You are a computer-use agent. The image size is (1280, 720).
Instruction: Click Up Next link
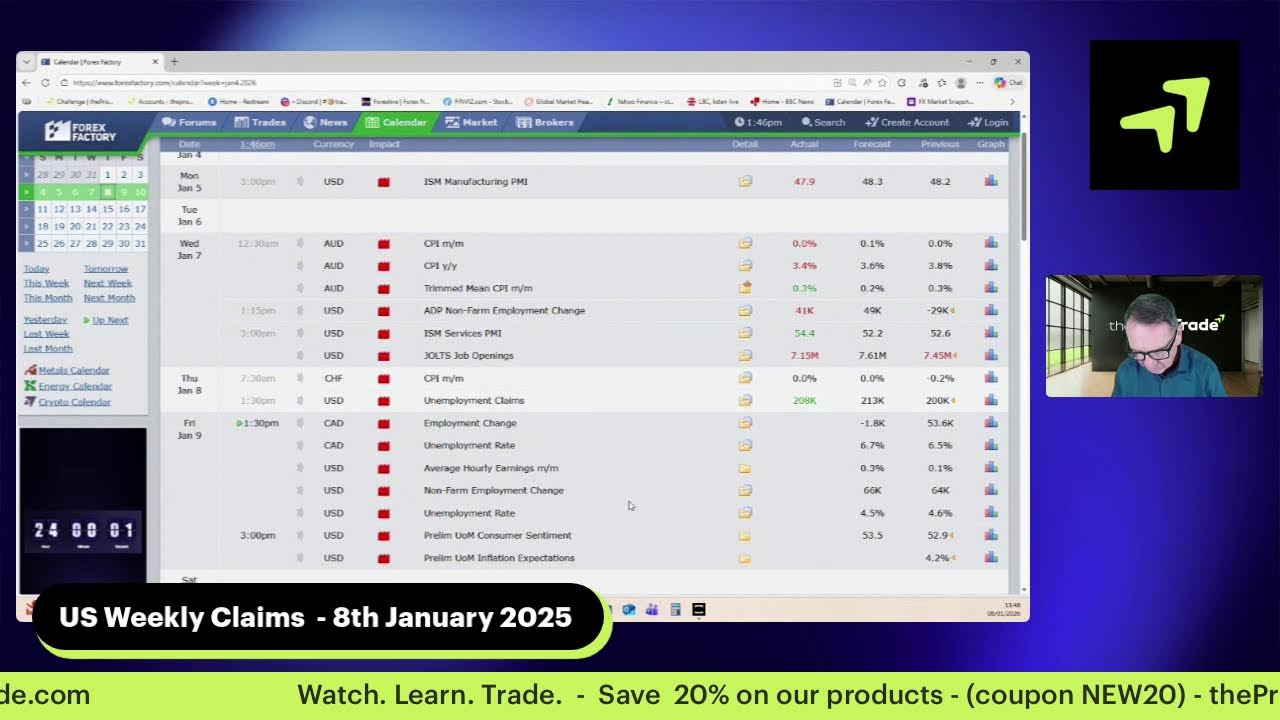110,320
